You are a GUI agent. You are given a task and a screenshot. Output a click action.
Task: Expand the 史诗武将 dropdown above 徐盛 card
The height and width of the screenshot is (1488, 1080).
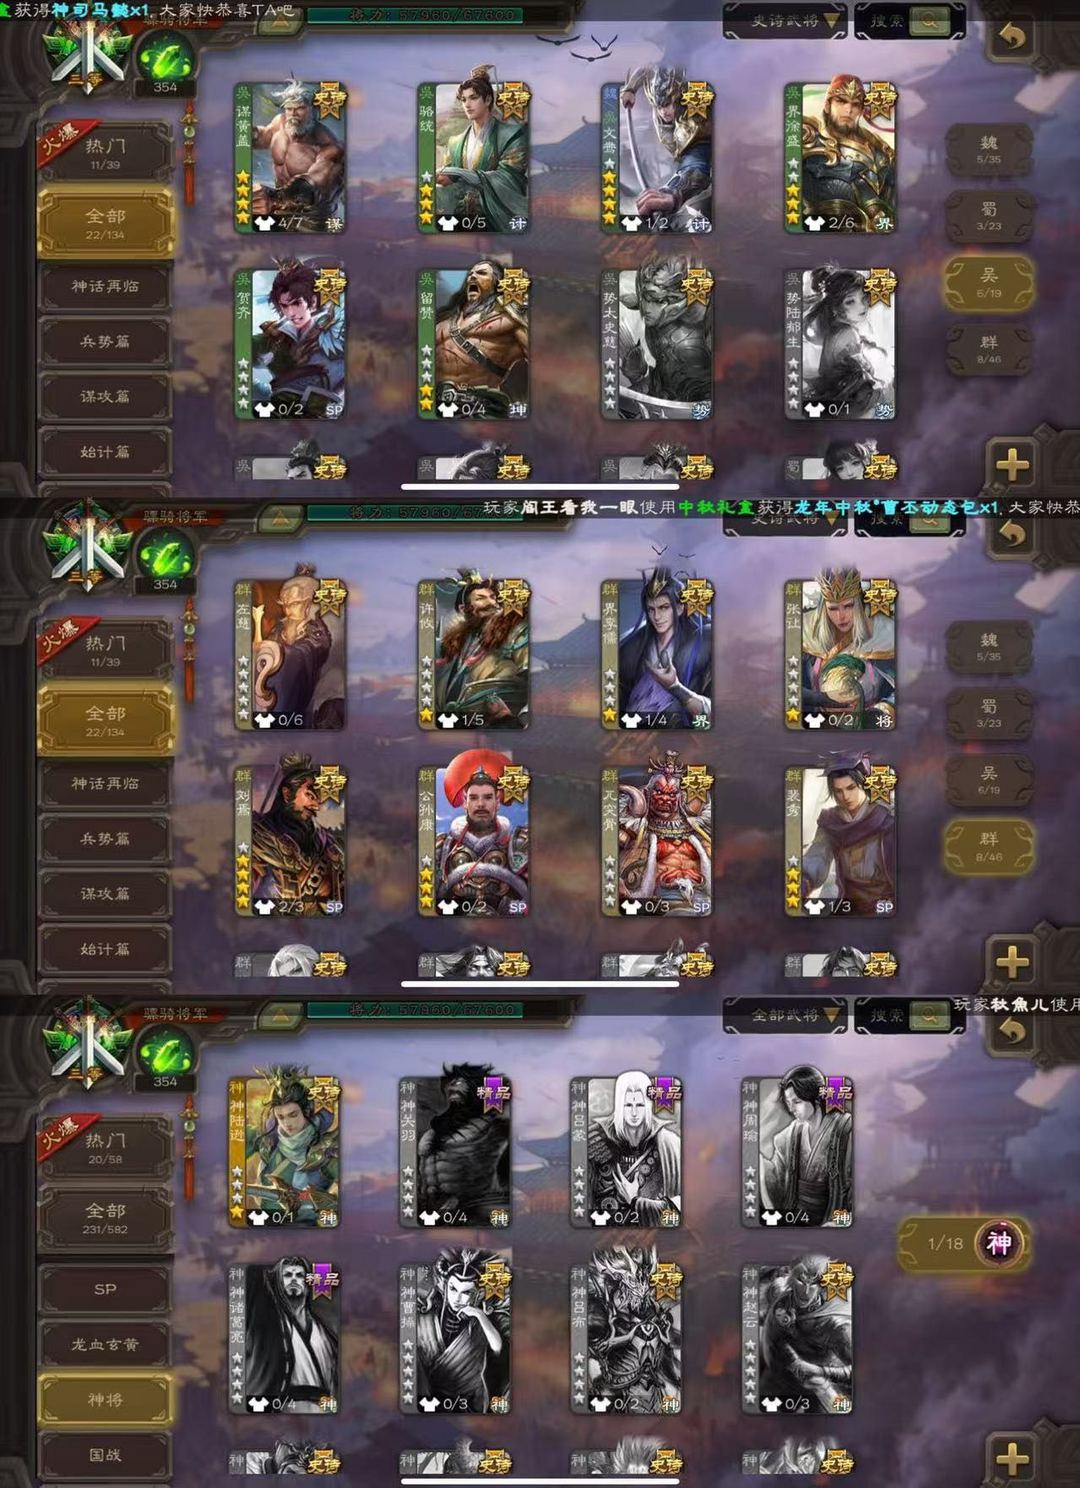(785, 20)
